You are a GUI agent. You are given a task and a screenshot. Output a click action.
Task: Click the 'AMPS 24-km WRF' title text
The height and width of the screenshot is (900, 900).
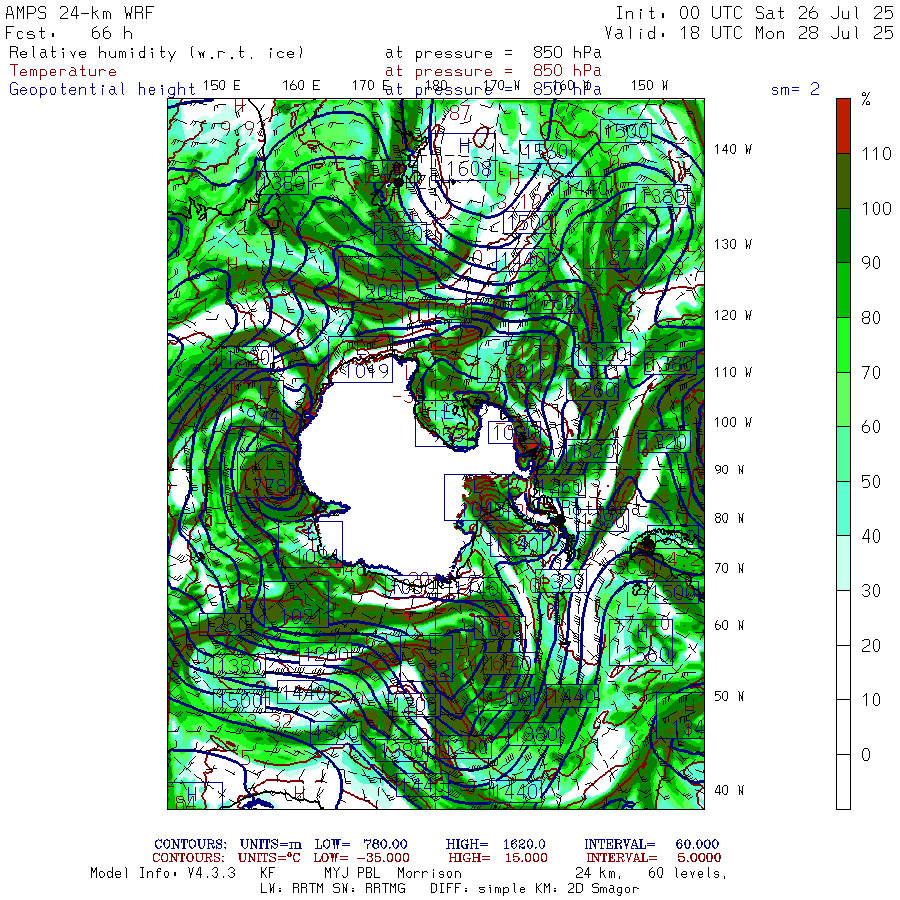click(x=79, y=13)
